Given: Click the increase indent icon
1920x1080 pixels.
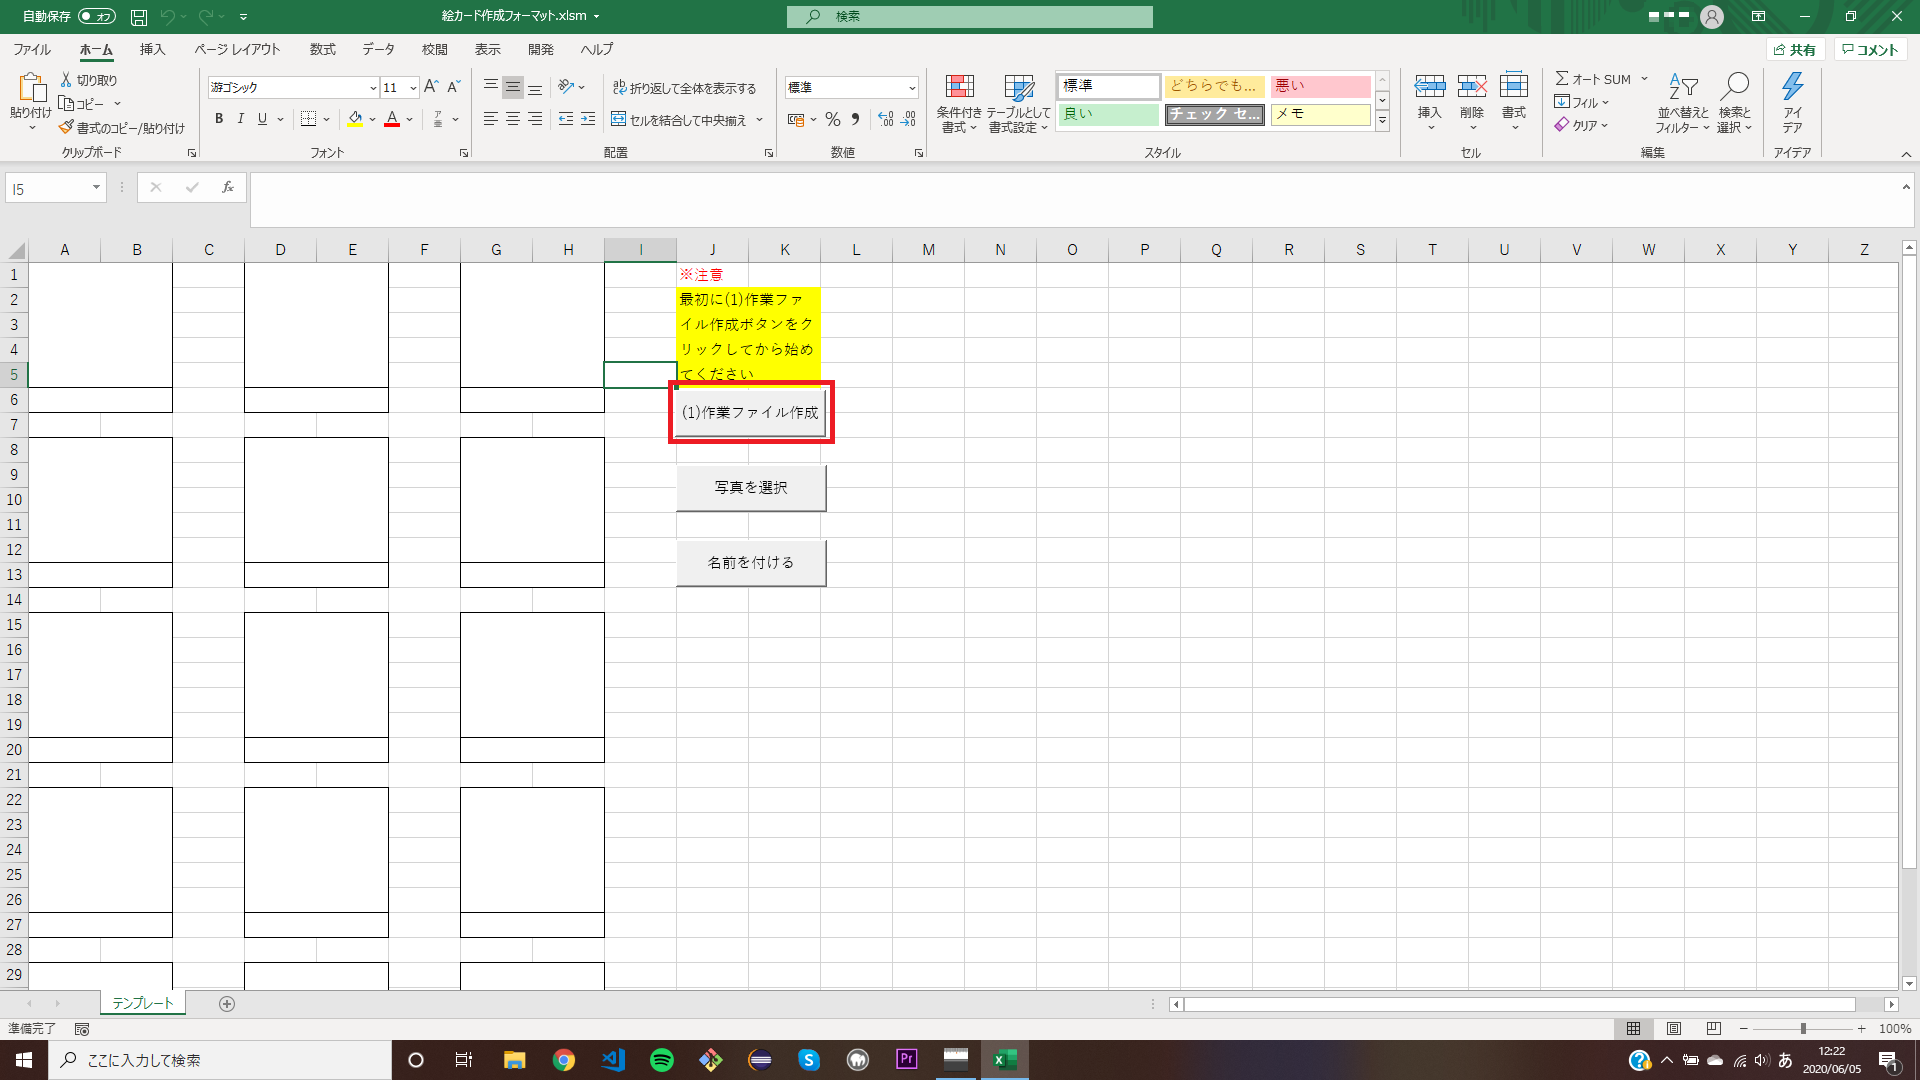Looking at the screenshot, I should [x=588, y=119].
